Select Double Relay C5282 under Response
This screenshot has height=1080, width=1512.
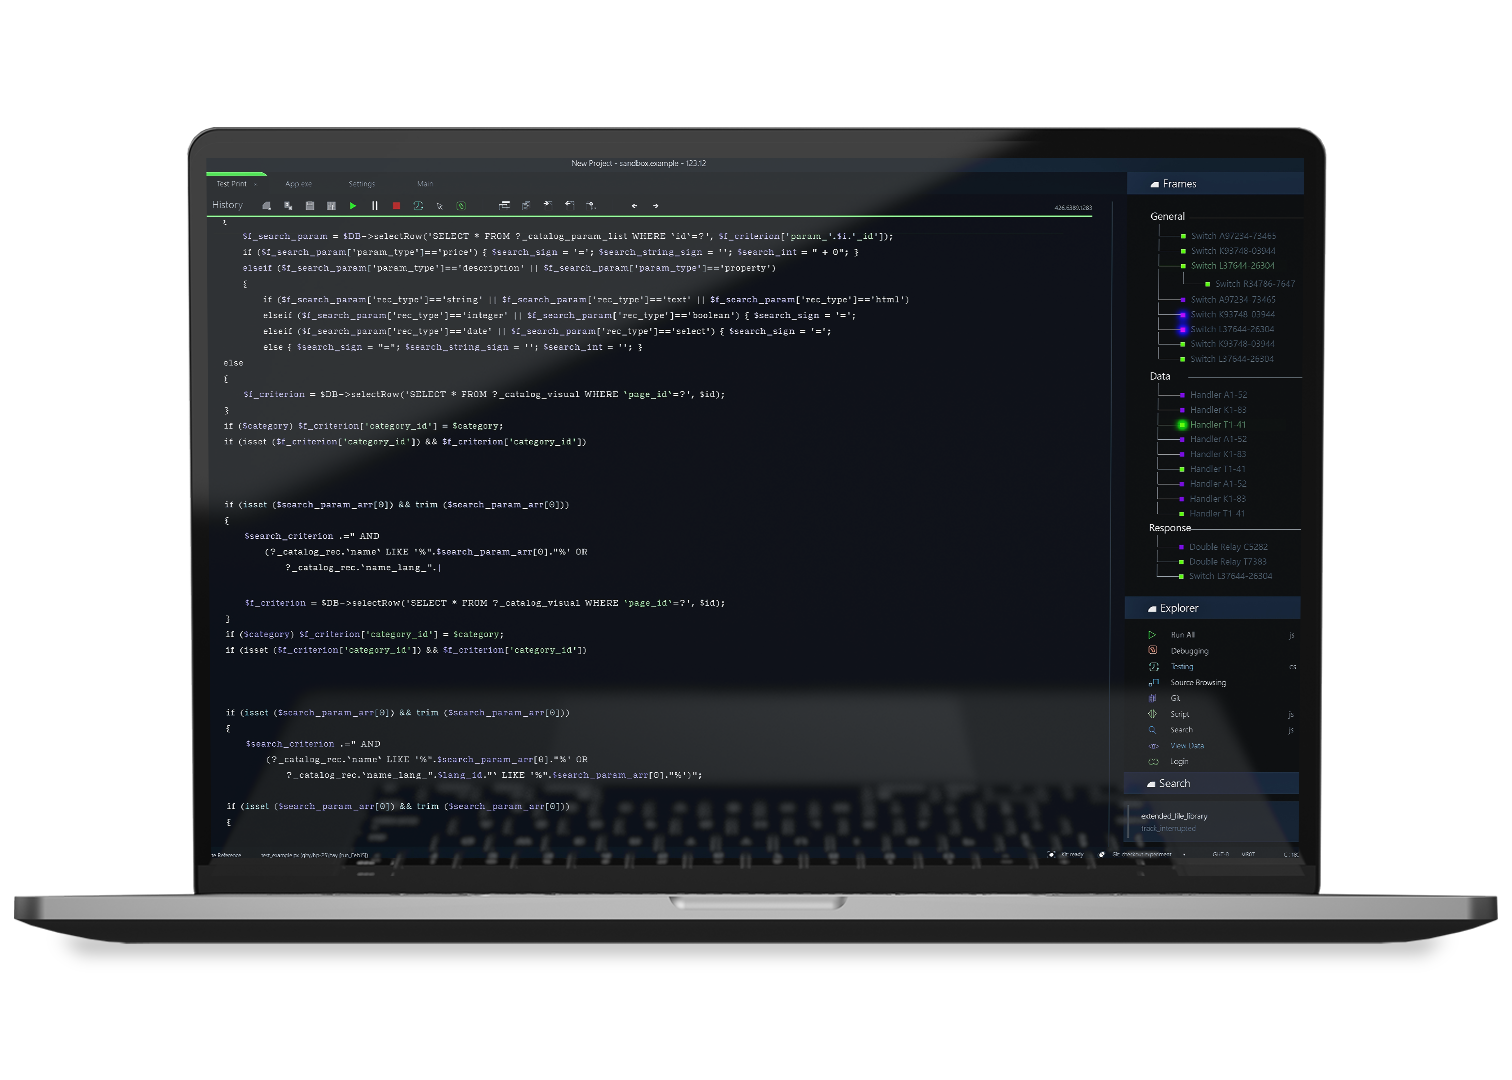(1227, 547)
